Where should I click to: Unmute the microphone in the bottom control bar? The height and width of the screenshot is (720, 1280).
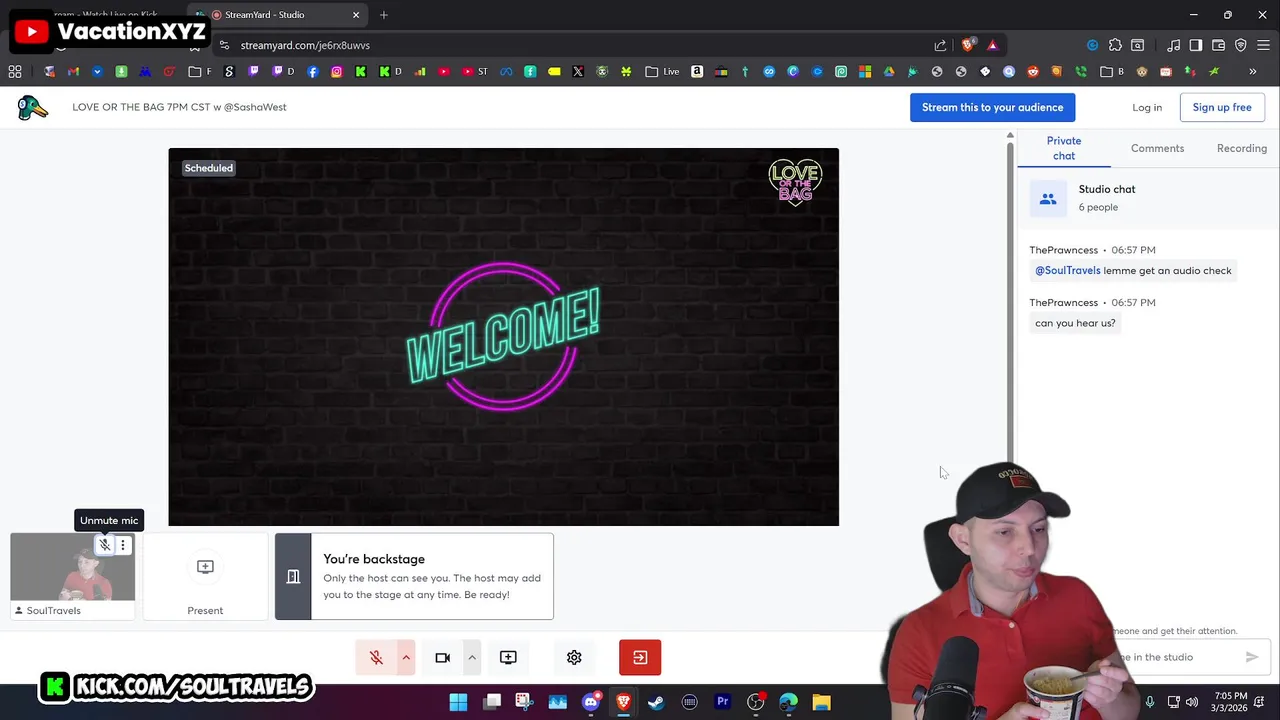376,657
